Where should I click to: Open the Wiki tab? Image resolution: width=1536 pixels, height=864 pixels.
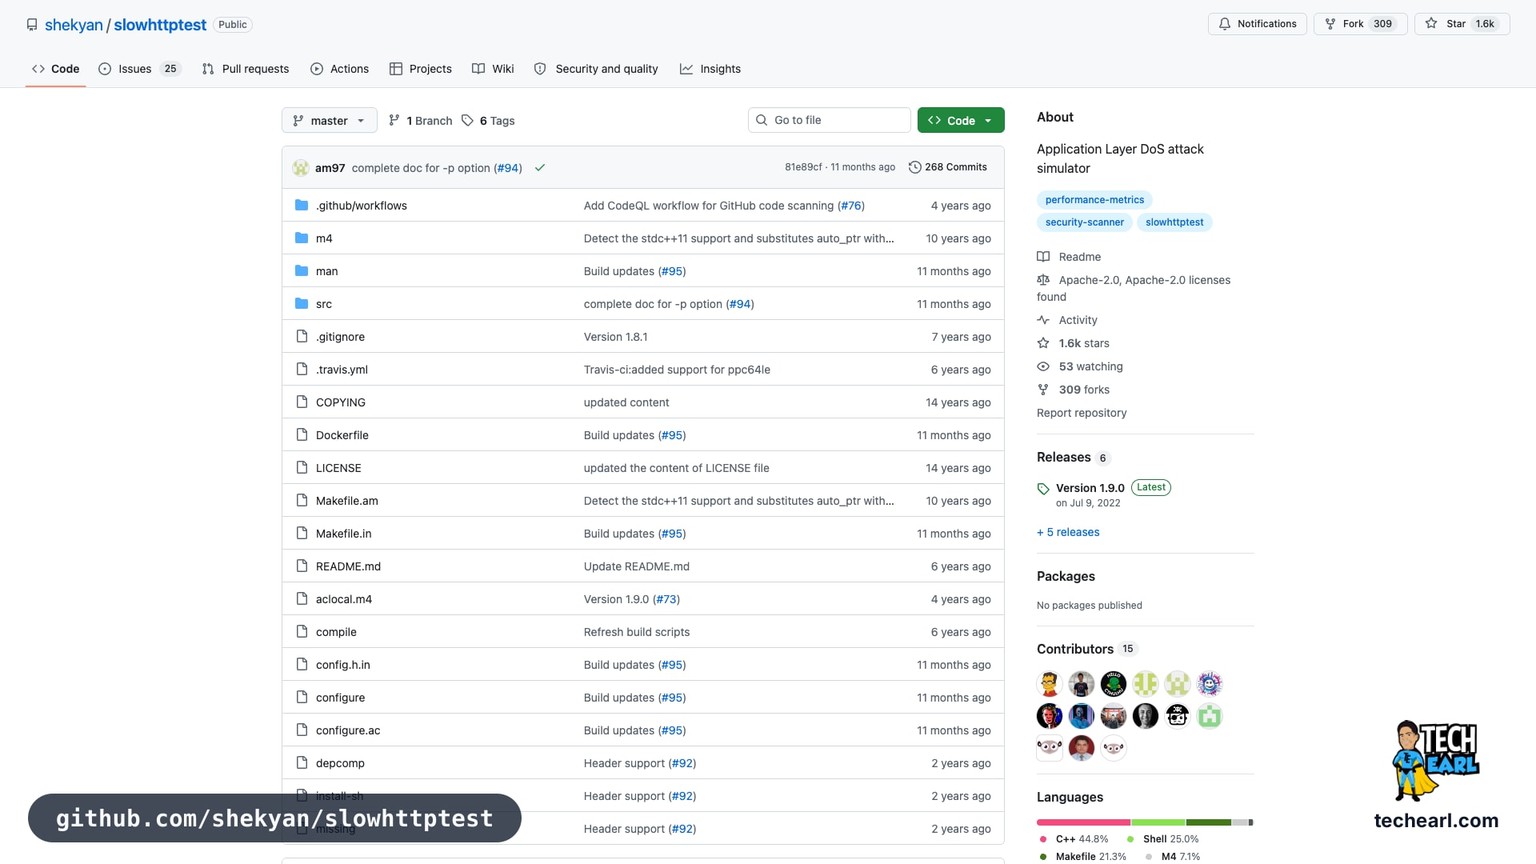[493, 69]
